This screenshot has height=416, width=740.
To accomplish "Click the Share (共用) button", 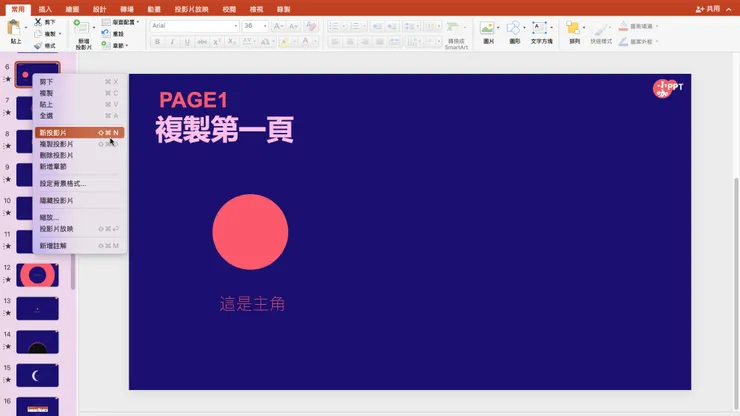I will coord(708,9).
